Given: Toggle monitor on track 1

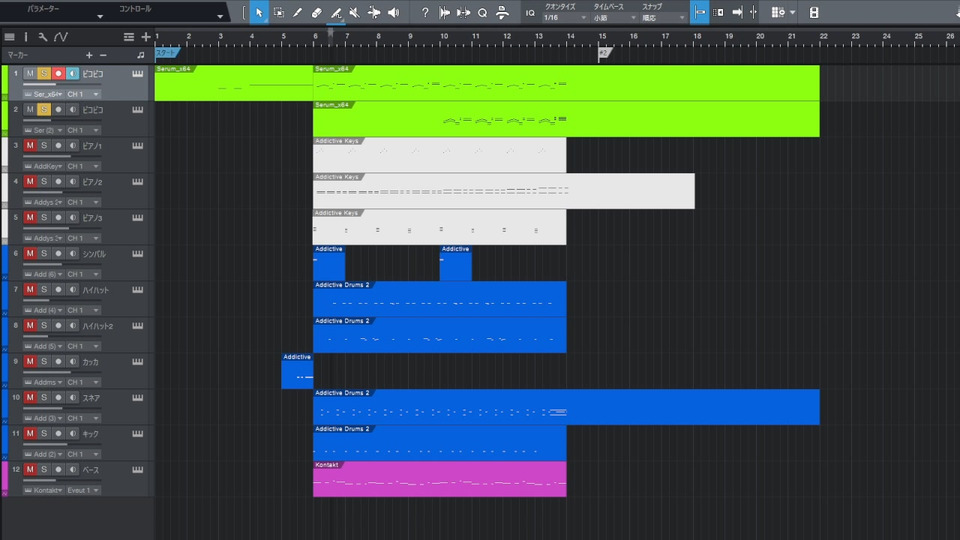Looking at the screenshot, I should coord(73,73).
